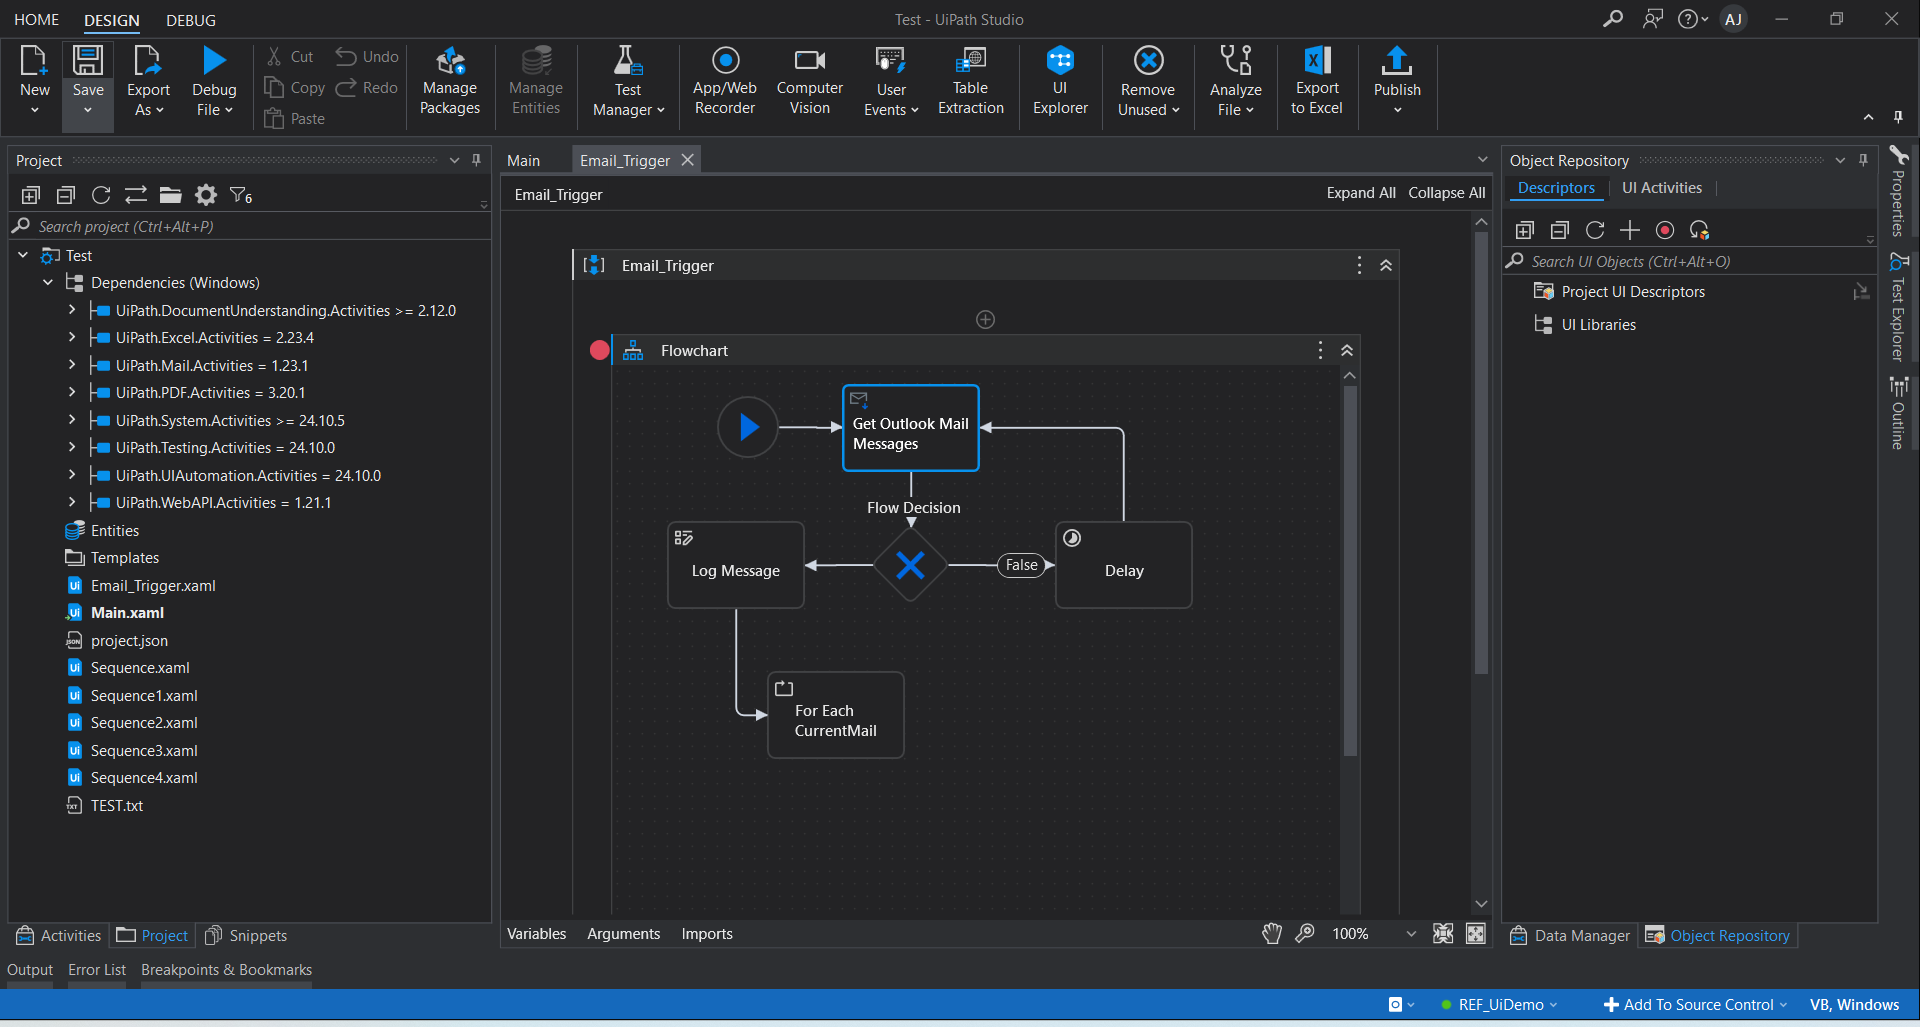The image size is (1920, 1027).
Task: Select the UI Activities tab
Action: (x=1662, y=188)
